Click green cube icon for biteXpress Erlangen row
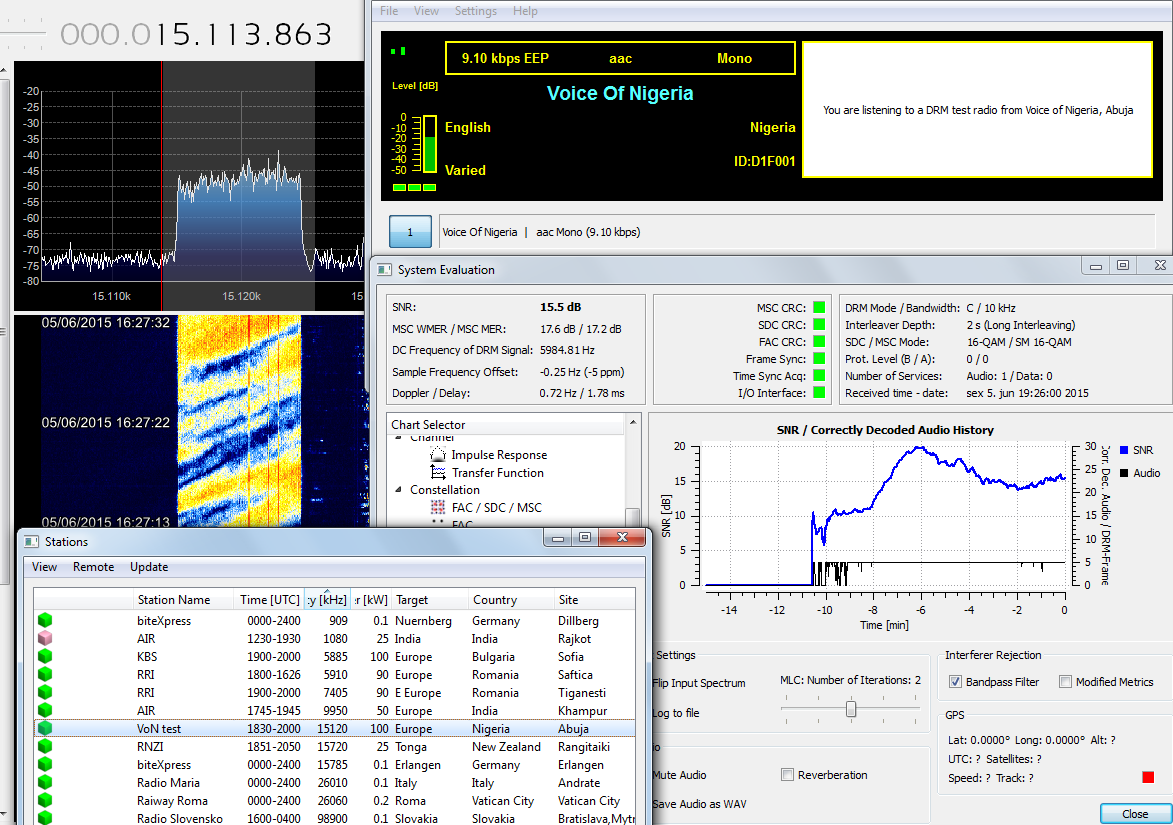1173x825 pixels. click(45, 764)
